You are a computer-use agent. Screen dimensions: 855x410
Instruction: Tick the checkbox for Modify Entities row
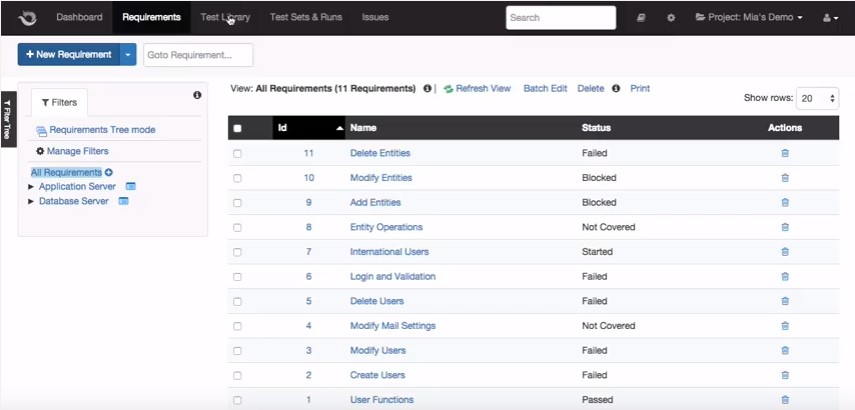pos(237,178)
